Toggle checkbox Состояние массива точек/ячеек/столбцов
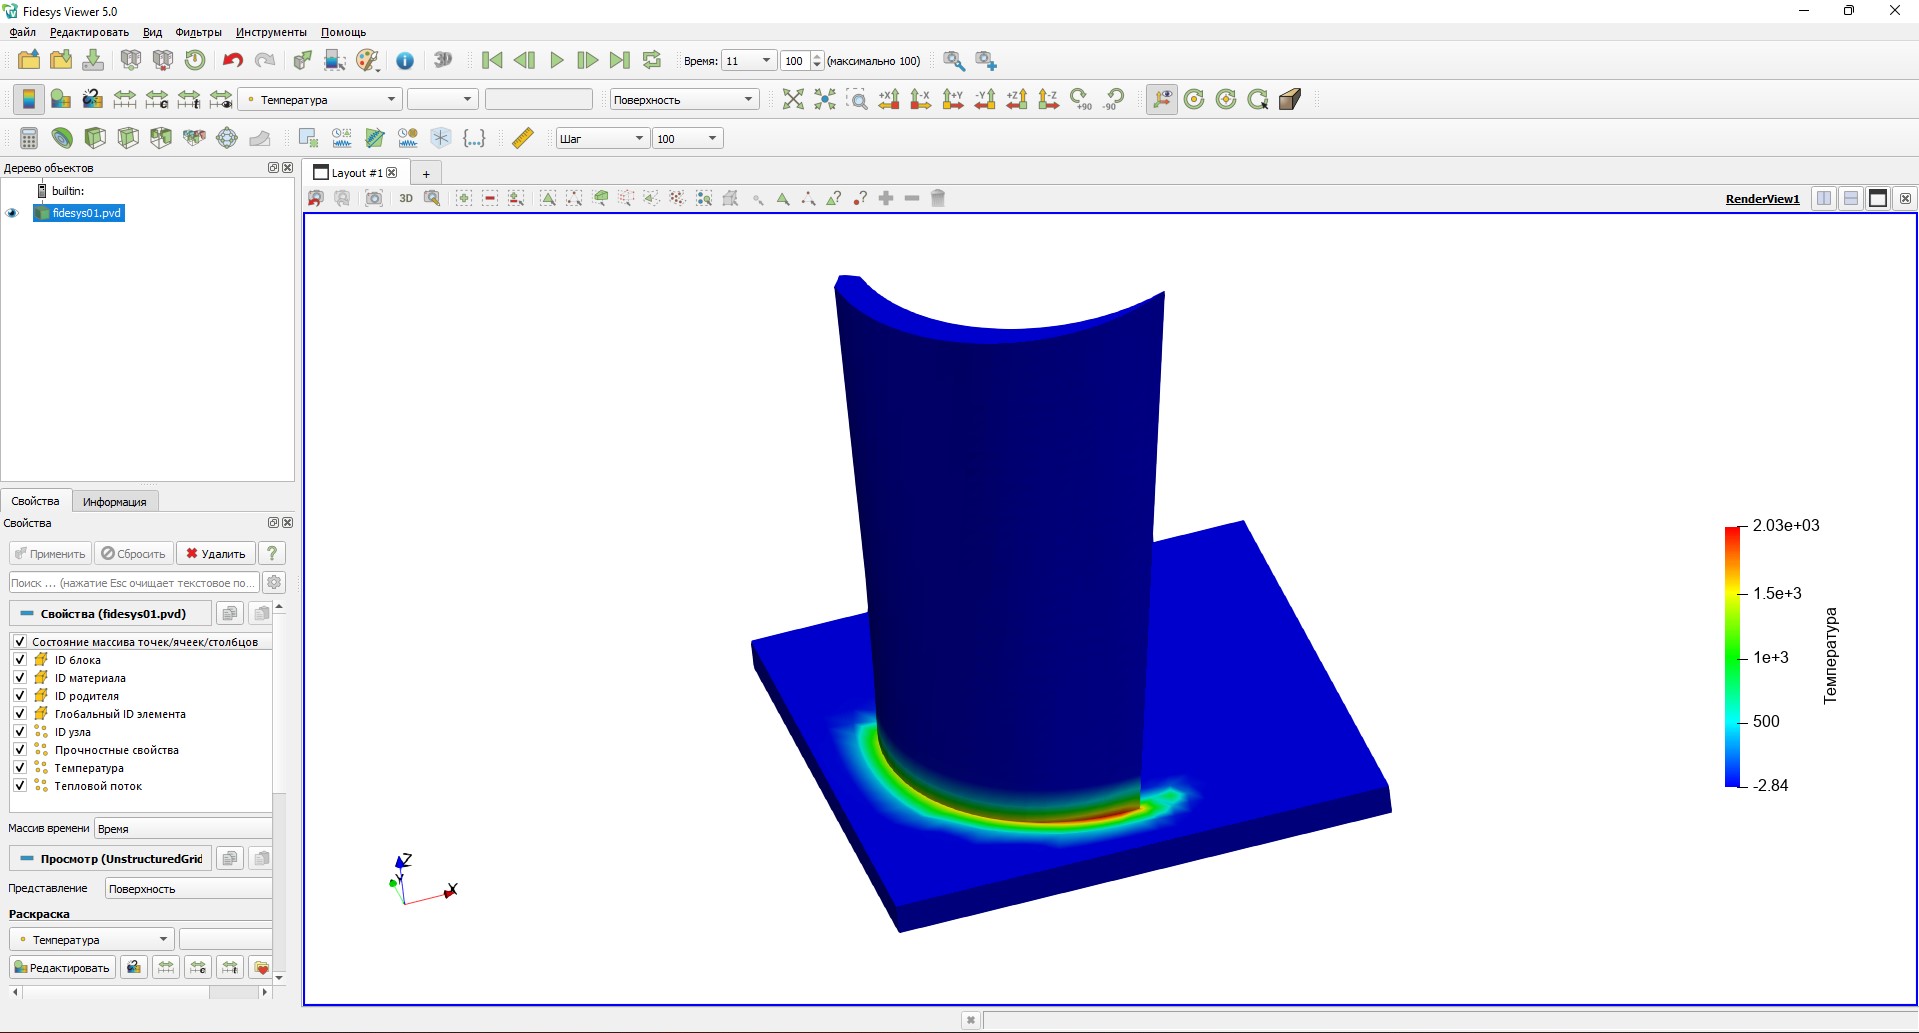The height and width of the screenshot is (1033, 1919). (20, 641)
